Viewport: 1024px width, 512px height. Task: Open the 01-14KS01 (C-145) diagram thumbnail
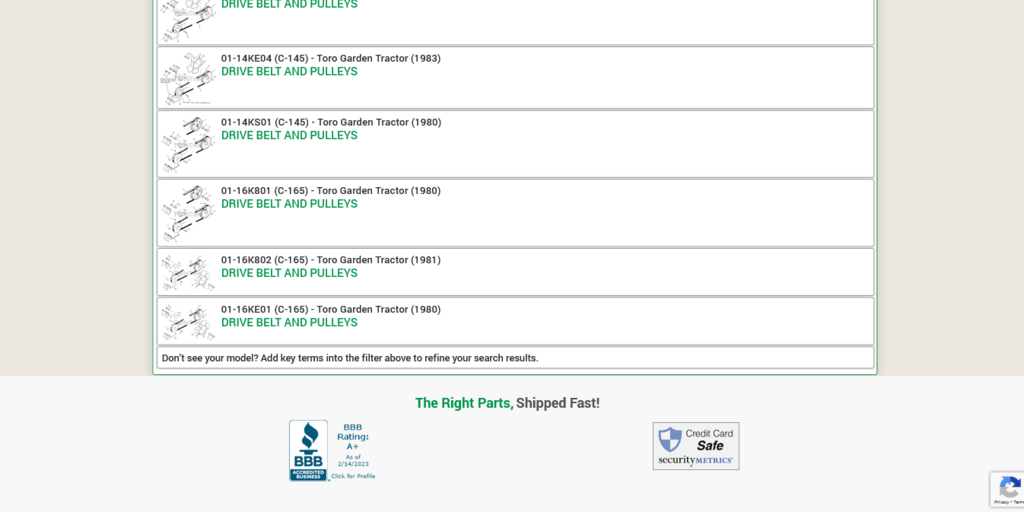188,144
